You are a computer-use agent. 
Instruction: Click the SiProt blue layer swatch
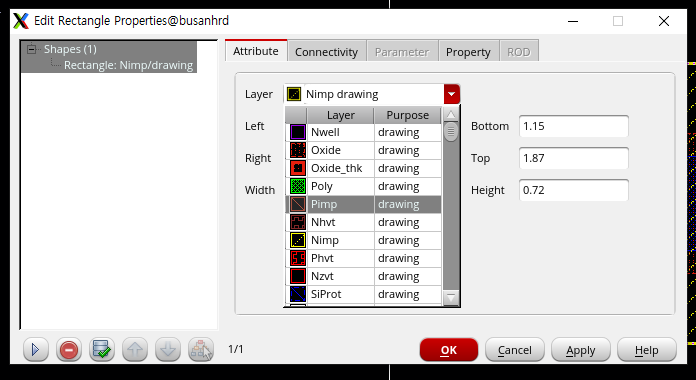(x=298, y=294)
